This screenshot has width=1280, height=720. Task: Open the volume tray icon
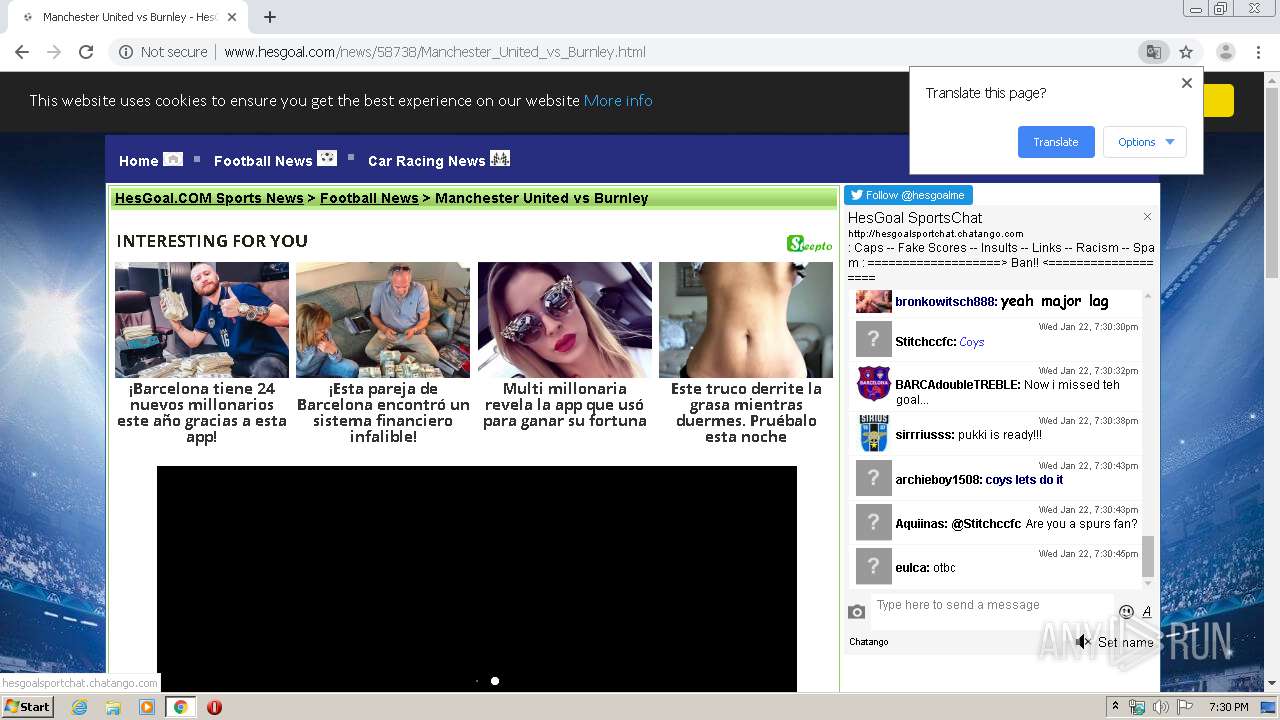point(1160,707)
